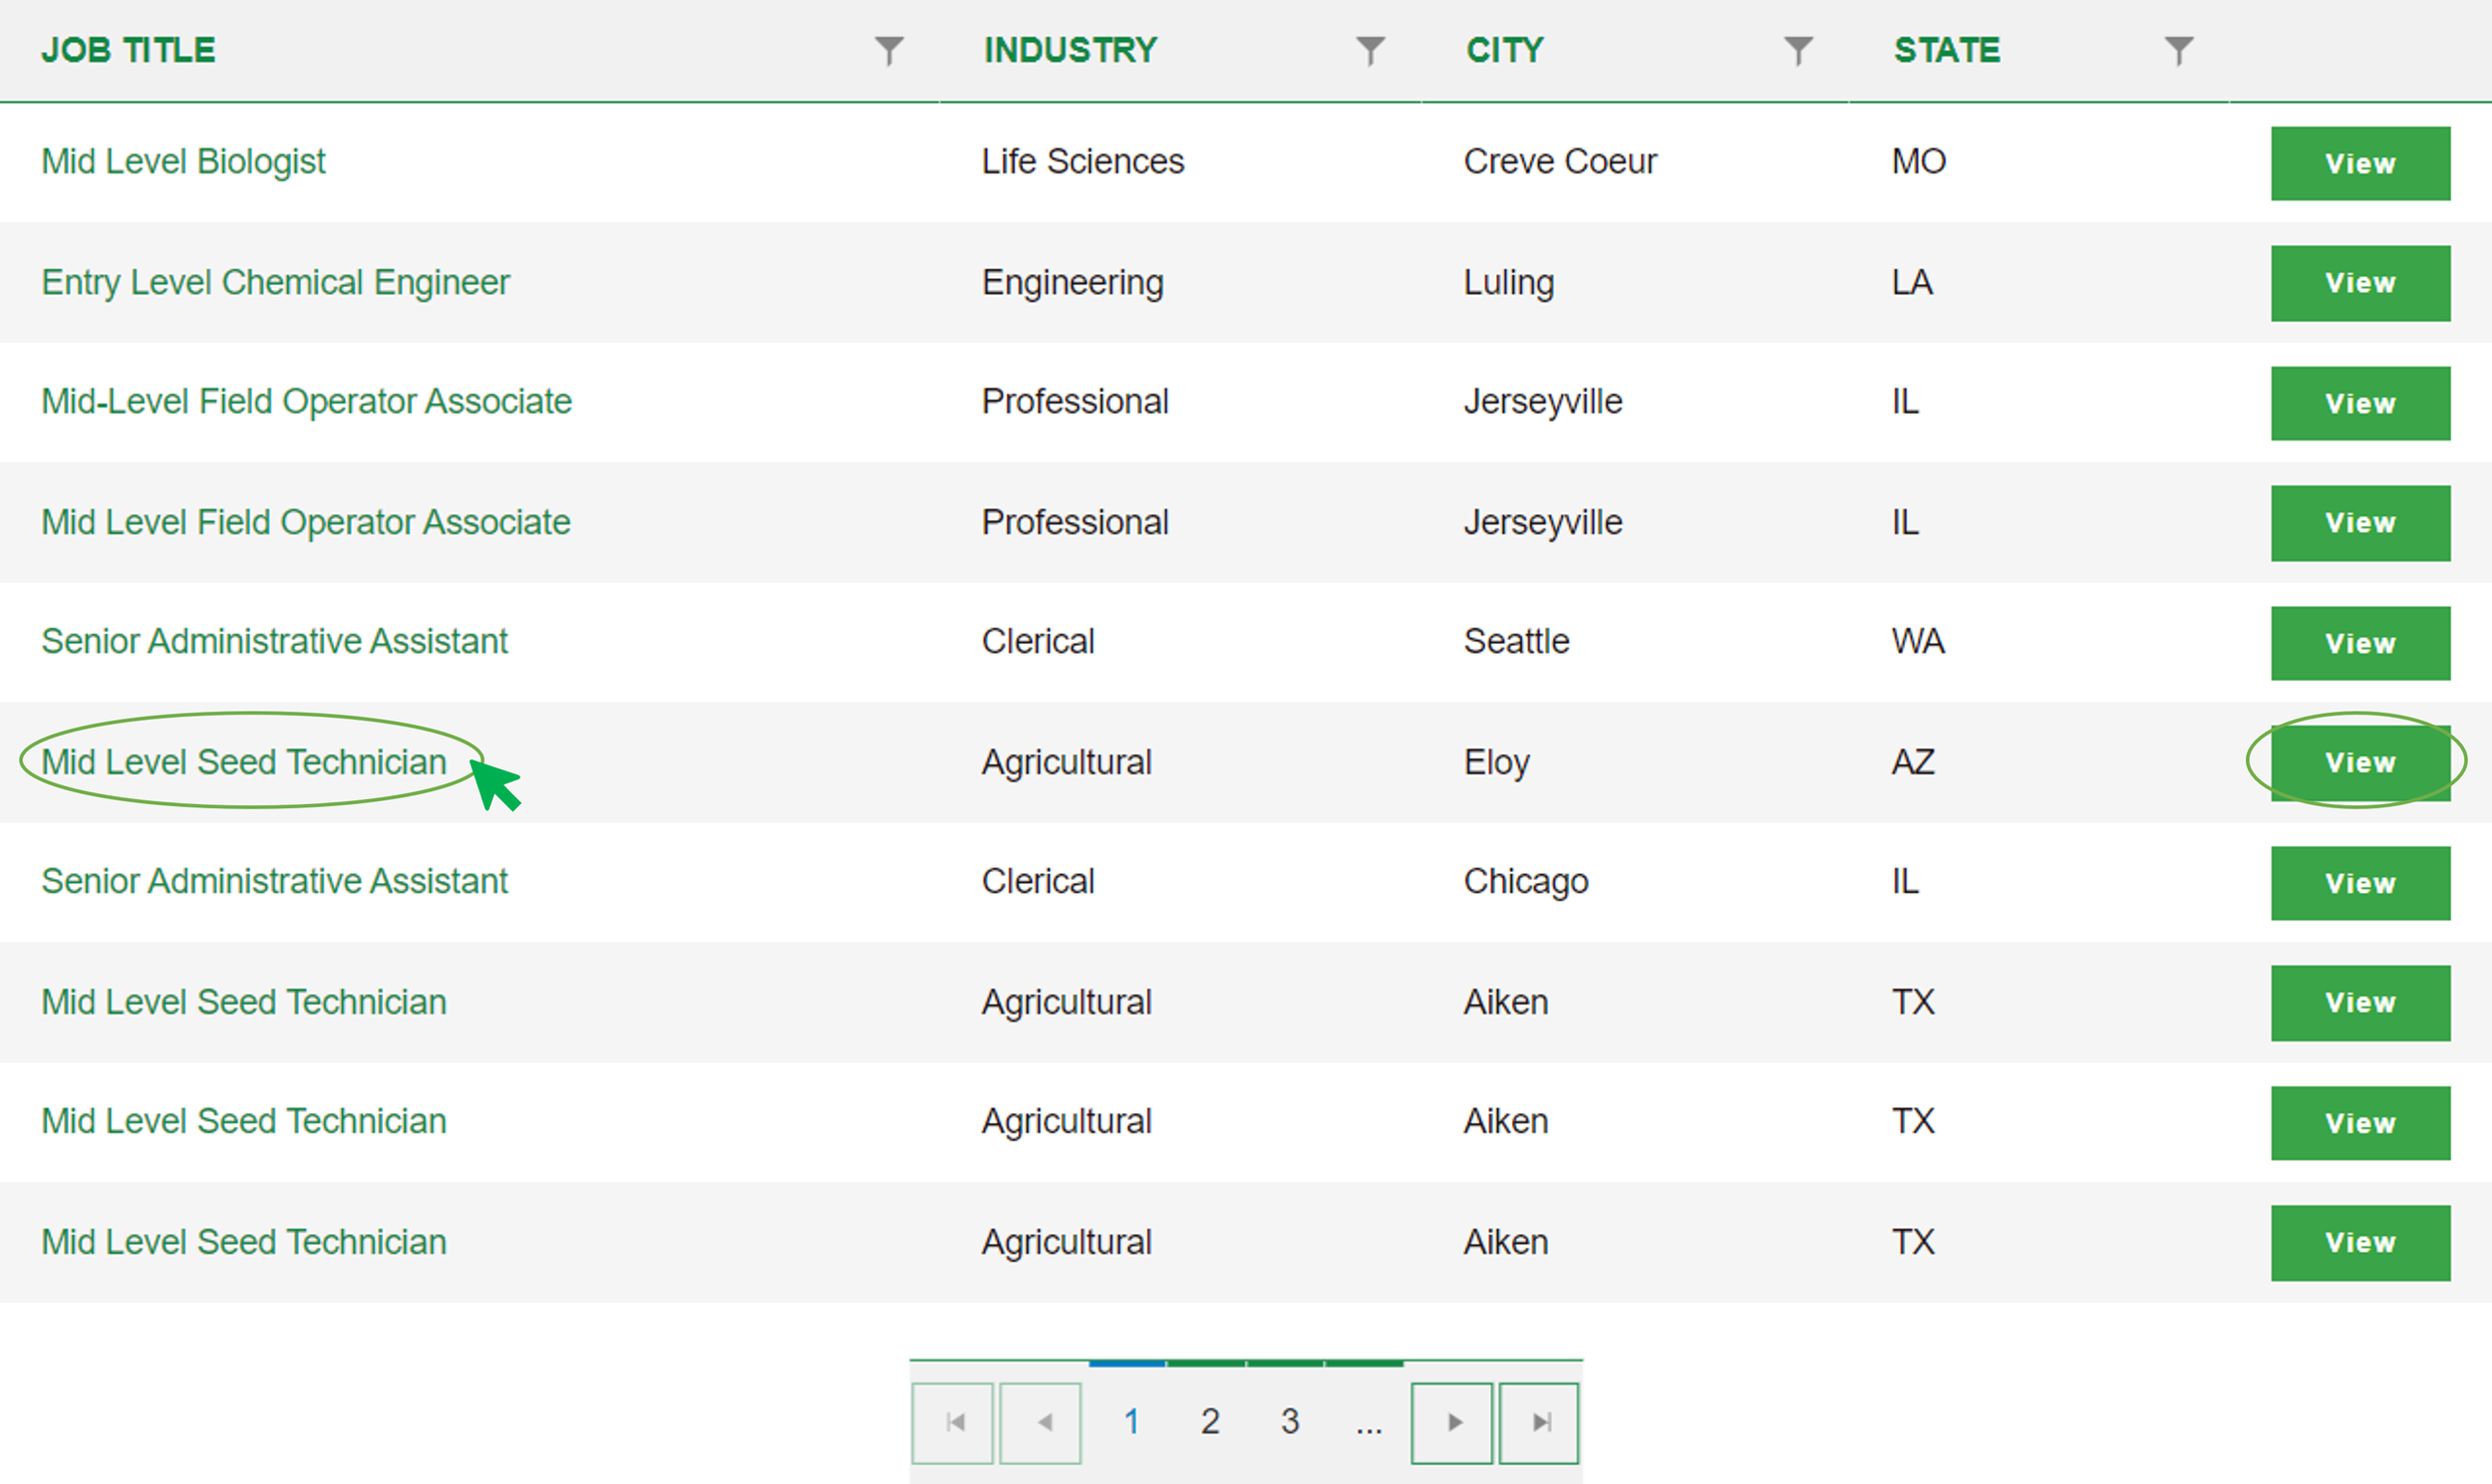This screenshot has width=2492, height=1484.
Task: Sort by the JOB TITLE column header
Action: coord(128,50)
